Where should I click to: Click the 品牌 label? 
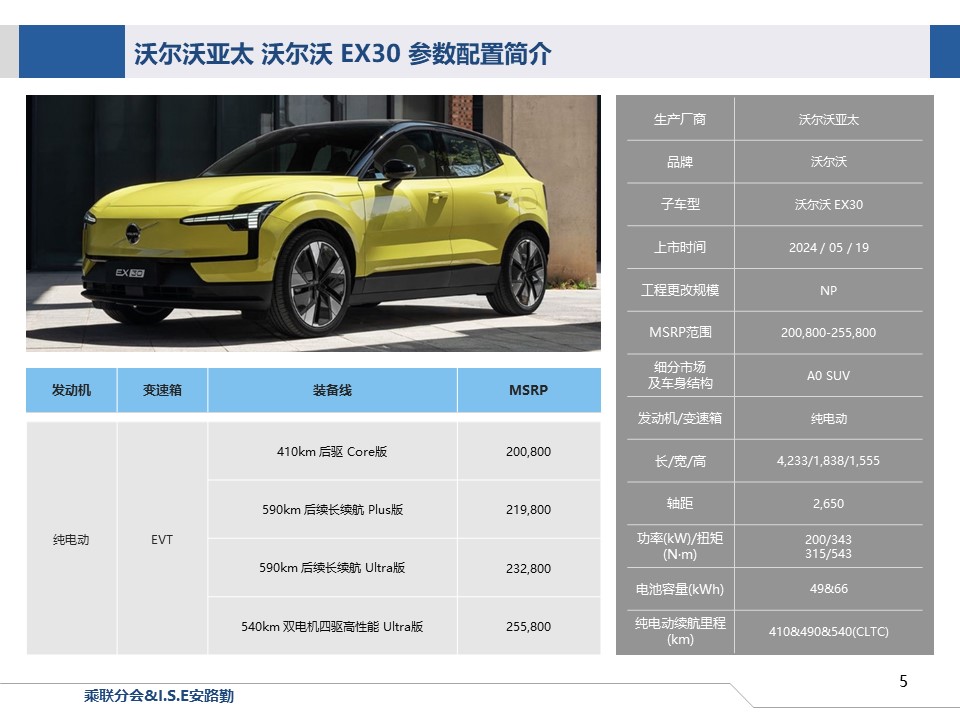point(680,162)
